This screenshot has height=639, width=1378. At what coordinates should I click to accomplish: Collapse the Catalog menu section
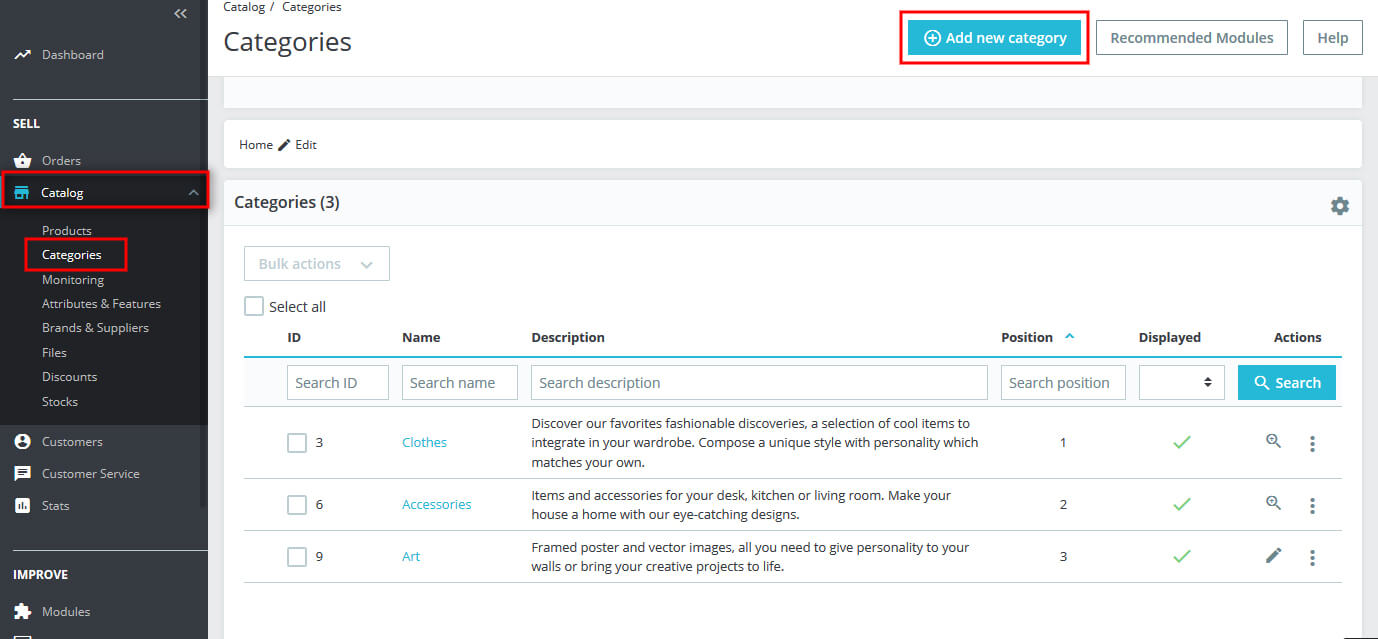193,193
